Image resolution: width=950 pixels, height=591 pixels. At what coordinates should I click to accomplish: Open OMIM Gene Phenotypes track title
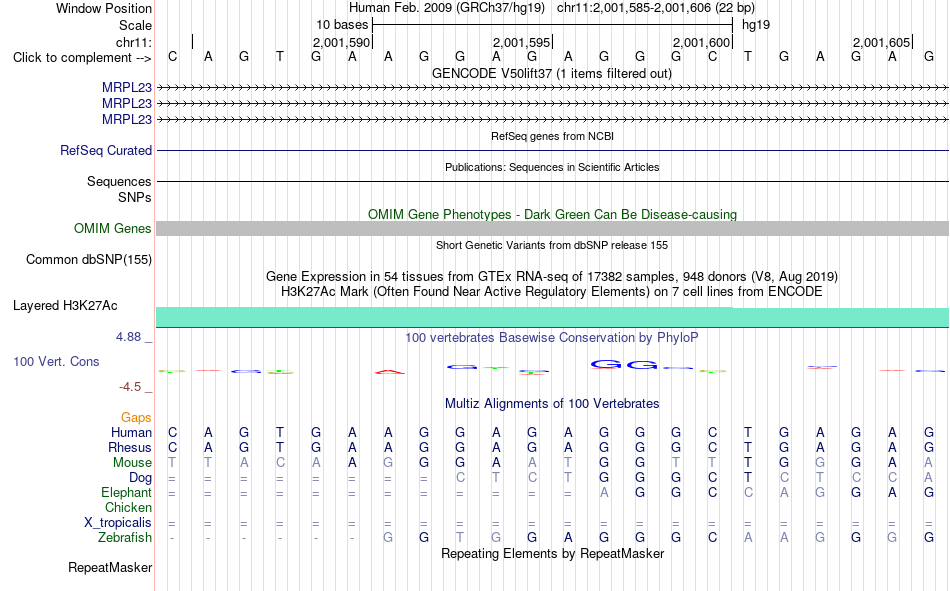(x=553, y=215)
